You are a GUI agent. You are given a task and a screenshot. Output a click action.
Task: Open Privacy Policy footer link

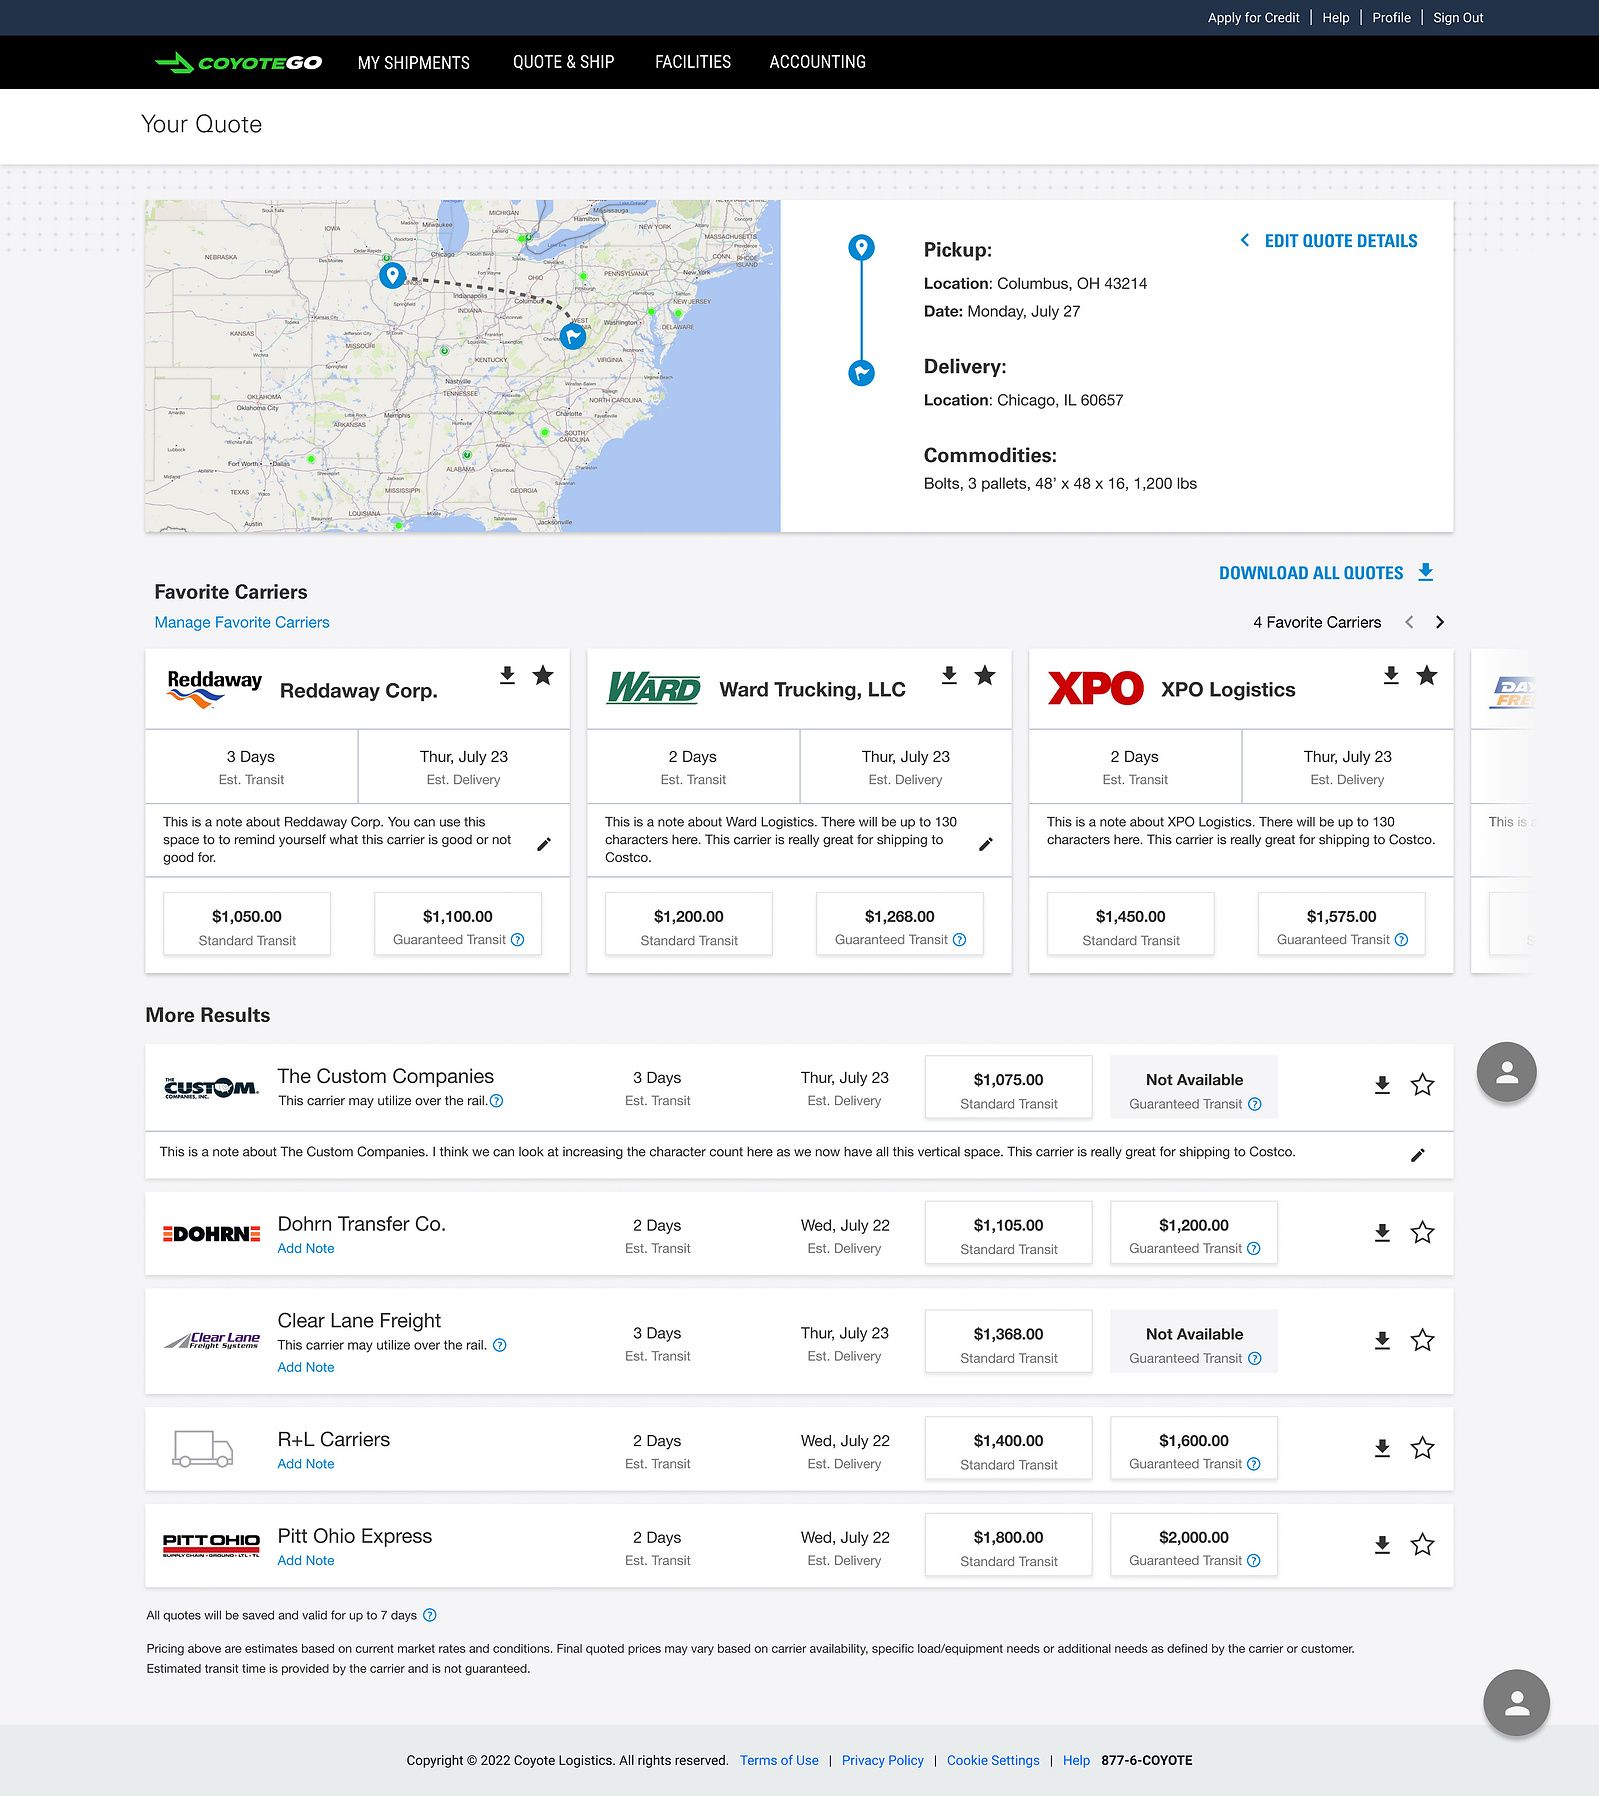click(x=883, y=1761)
